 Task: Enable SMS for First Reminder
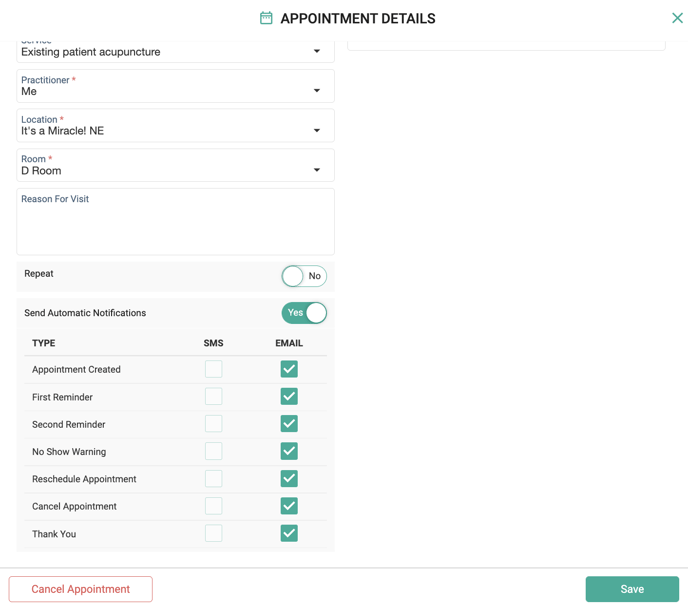coord(213,397)
